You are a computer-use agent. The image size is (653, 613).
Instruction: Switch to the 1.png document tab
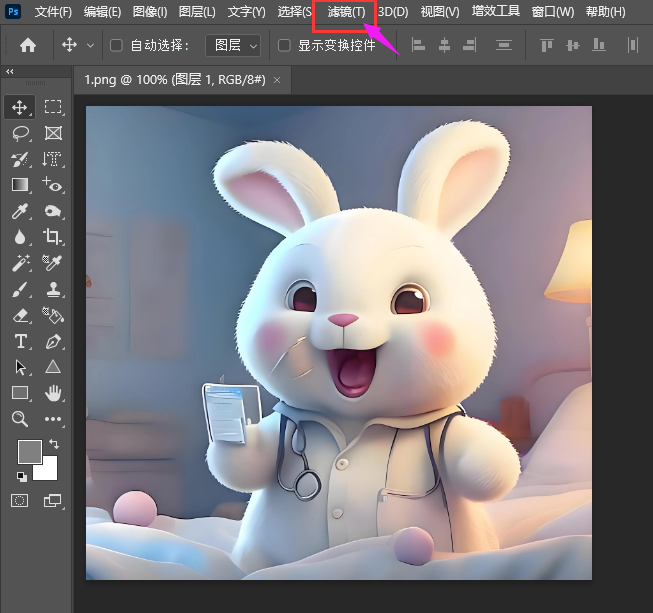click(x=174, y=80)
